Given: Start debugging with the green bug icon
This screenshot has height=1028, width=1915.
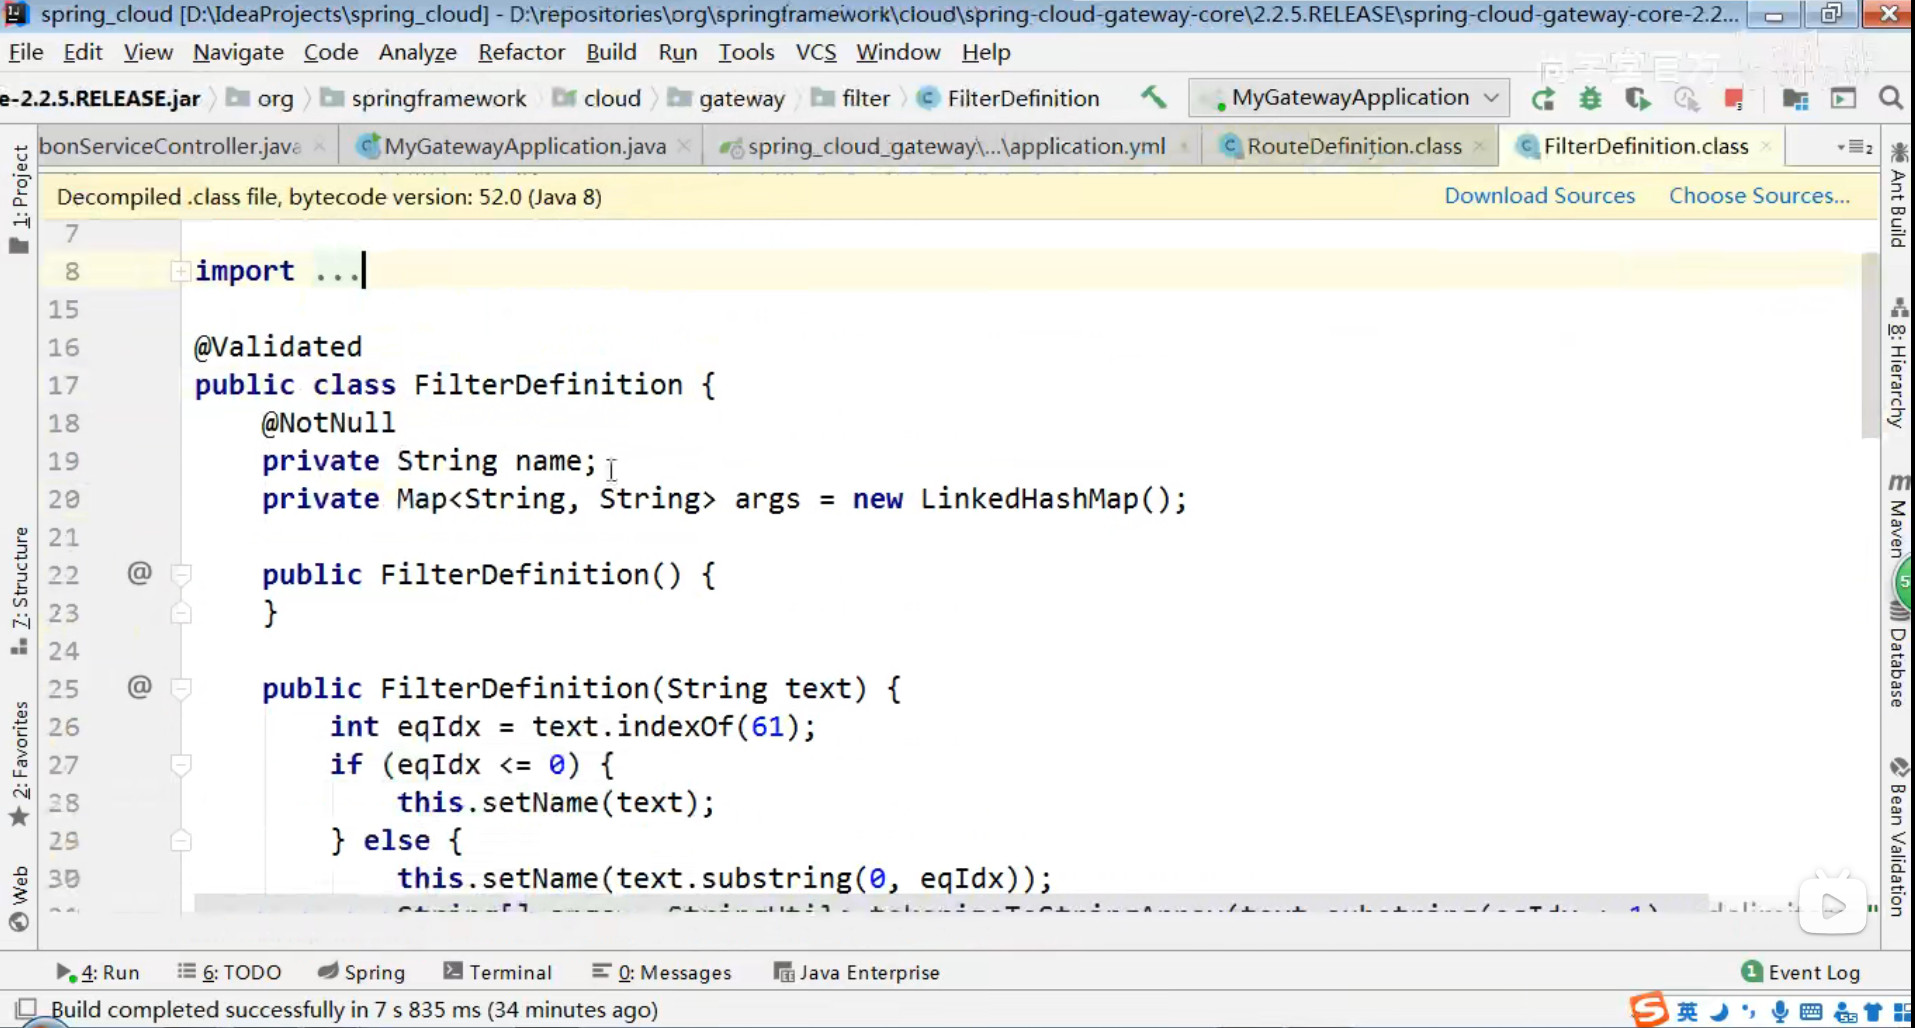Looking at the screenshot, I should click(x=1590, y=98).
